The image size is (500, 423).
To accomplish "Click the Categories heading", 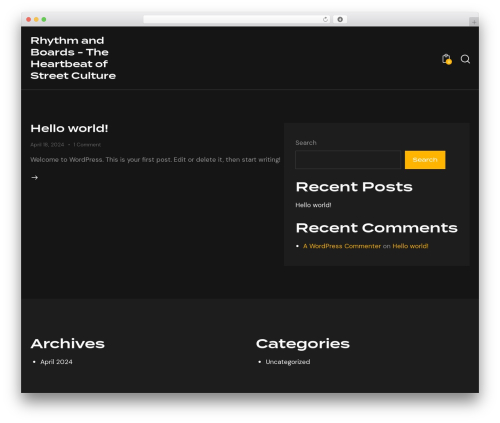I will [x=303, y=344].
